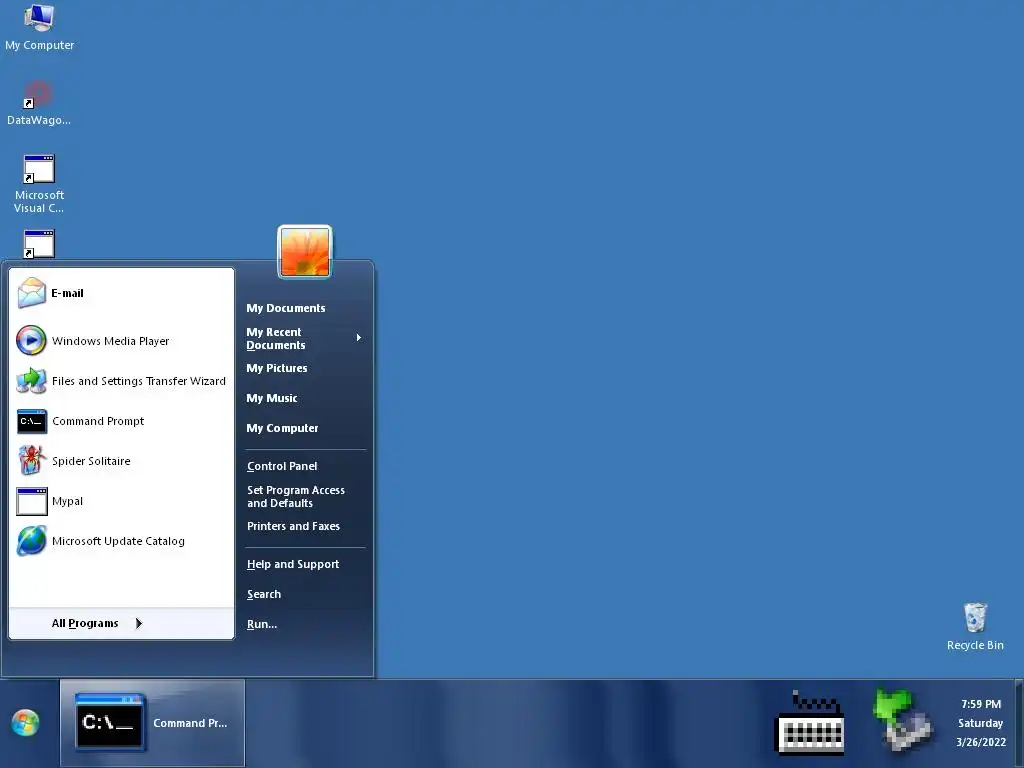Open My Pictures from Start menu
Screen dimensions: 1024x768
point(276,368)
